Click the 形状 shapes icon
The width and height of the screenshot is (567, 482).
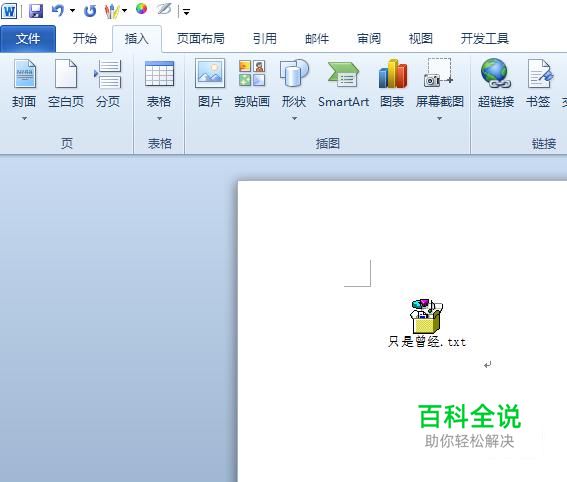coord(294,73)
